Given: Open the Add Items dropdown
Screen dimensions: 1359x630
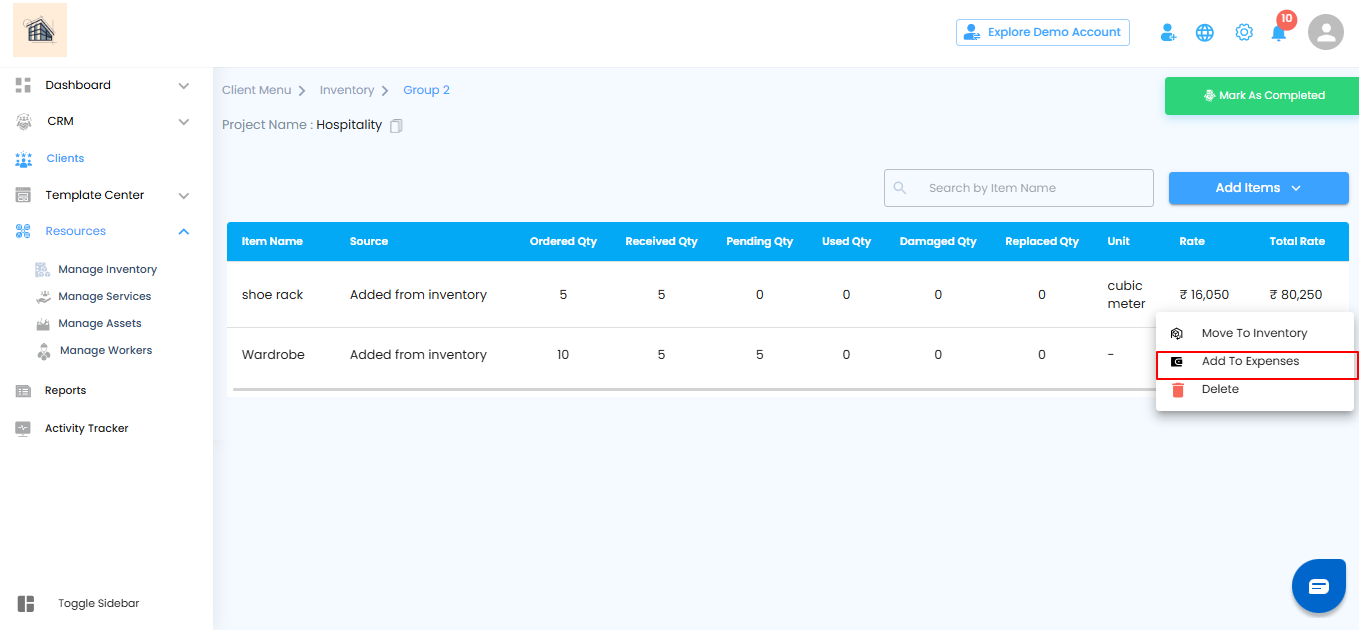Looking at the screenshot, I should pos(1258,188).
